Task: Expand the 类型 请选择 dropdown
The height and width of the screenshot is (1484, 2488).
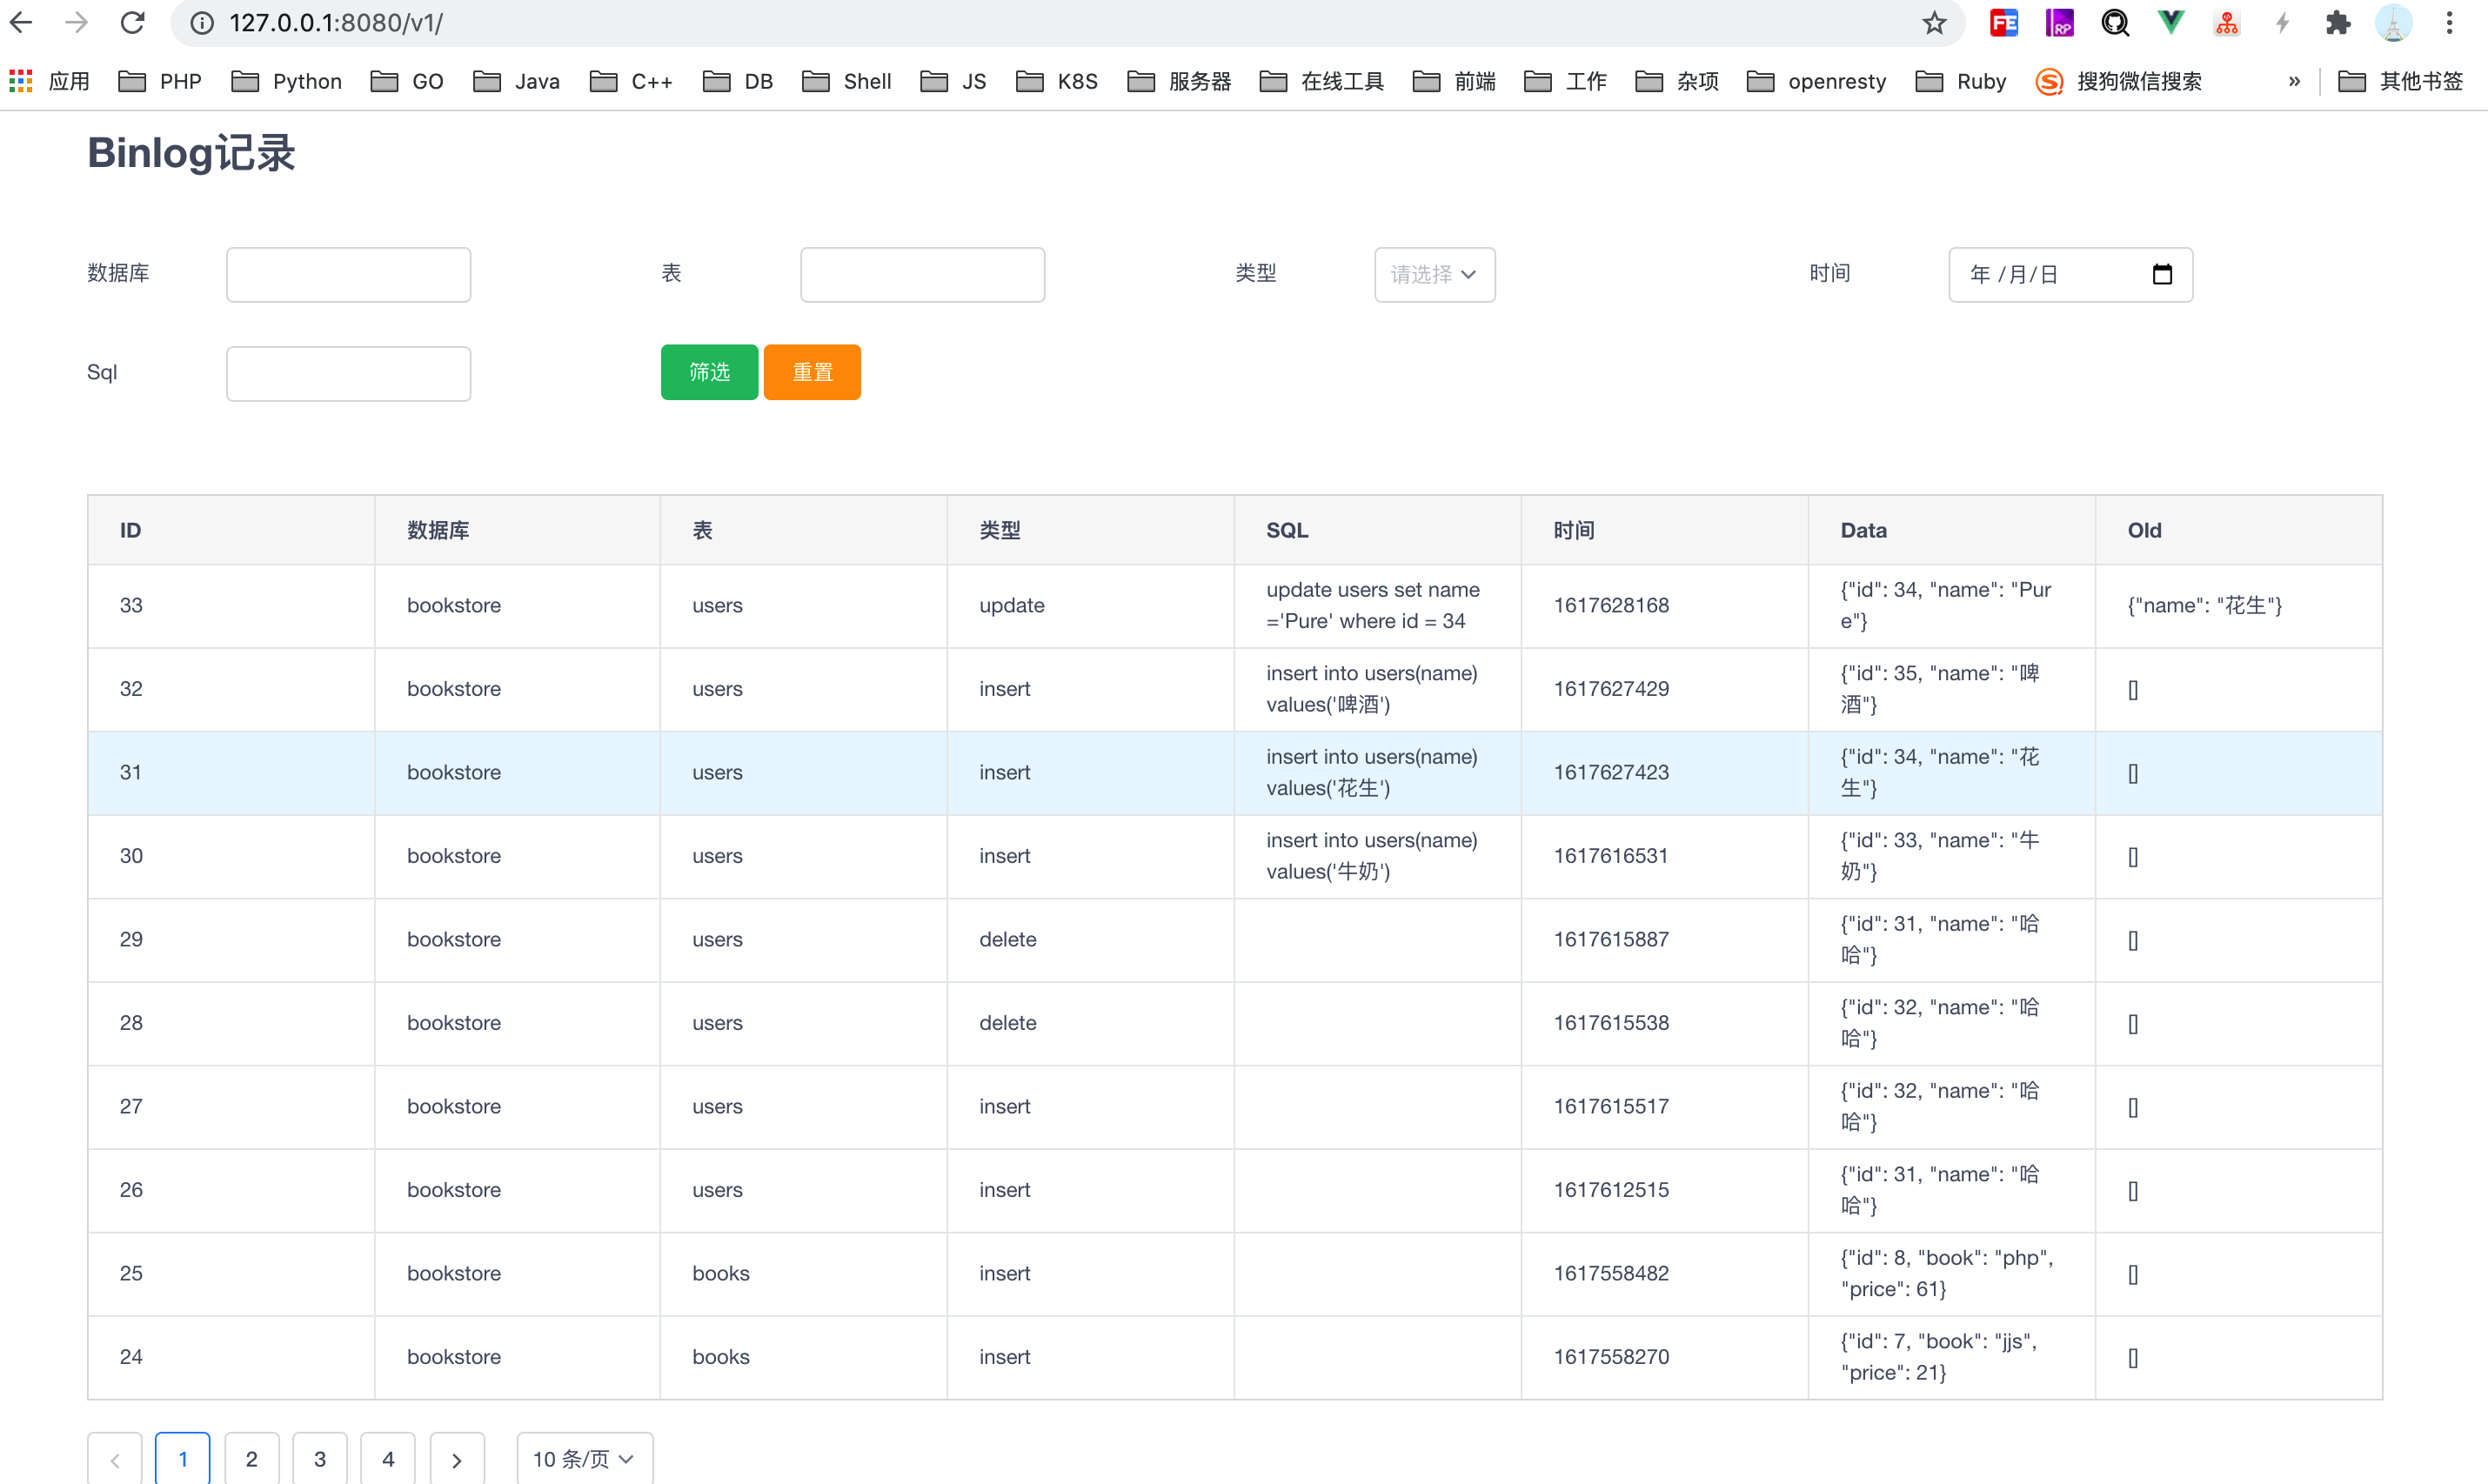Action: (1434, 274)
